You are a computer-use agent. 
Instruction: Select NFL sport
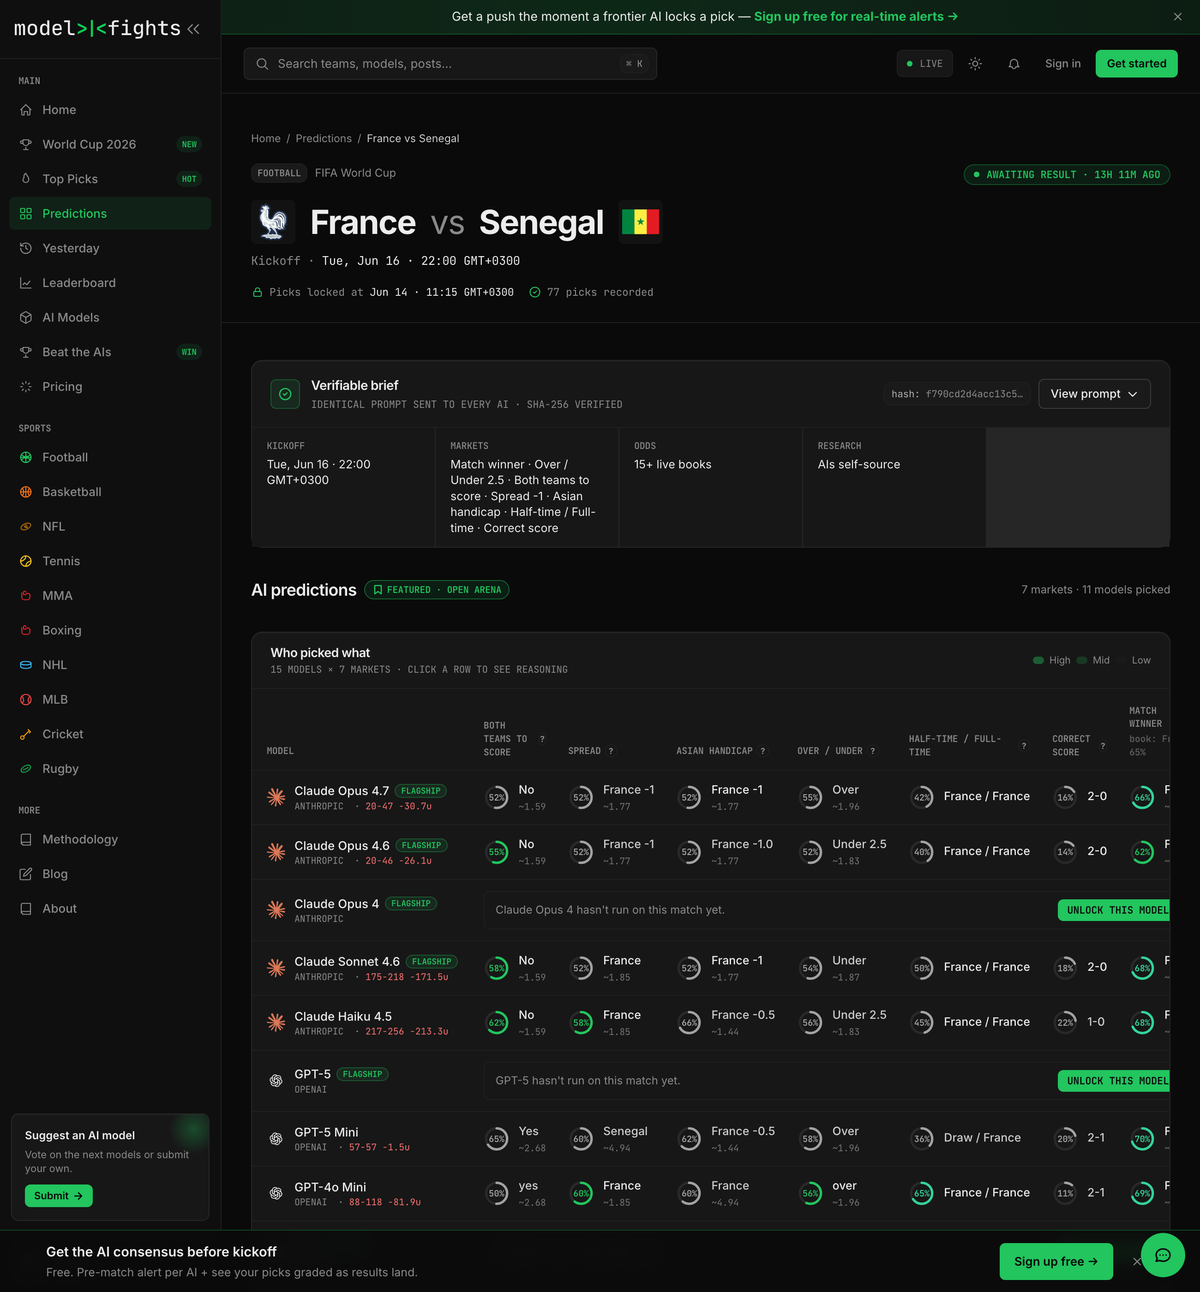(110, 526)
